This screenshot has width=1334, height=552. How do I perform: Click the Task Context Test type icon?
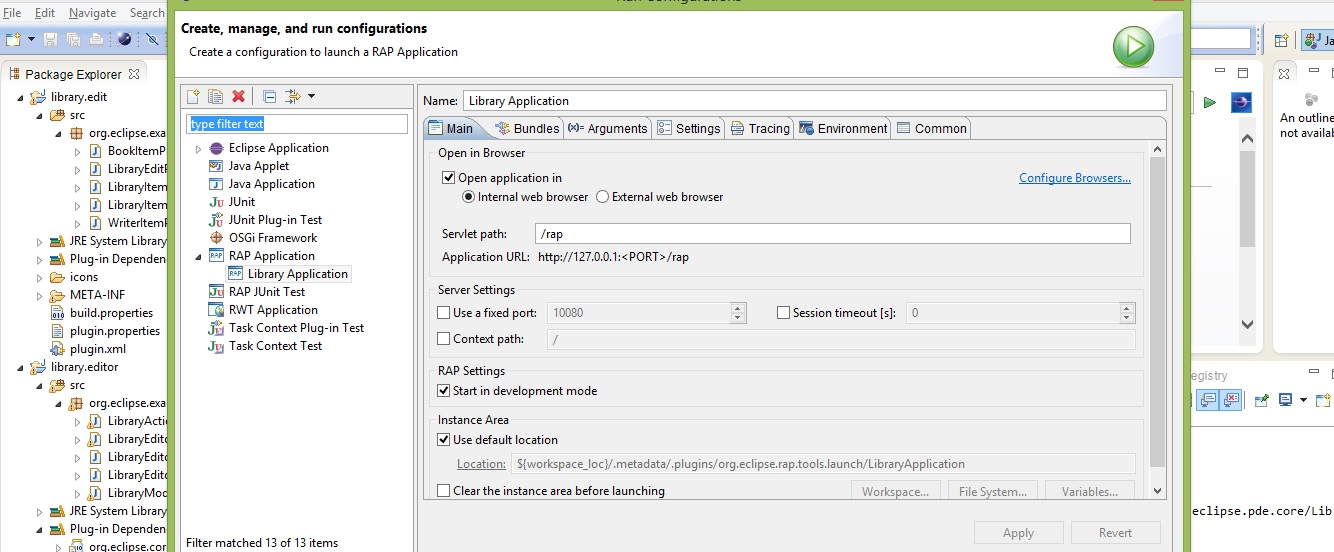(216, 346)
